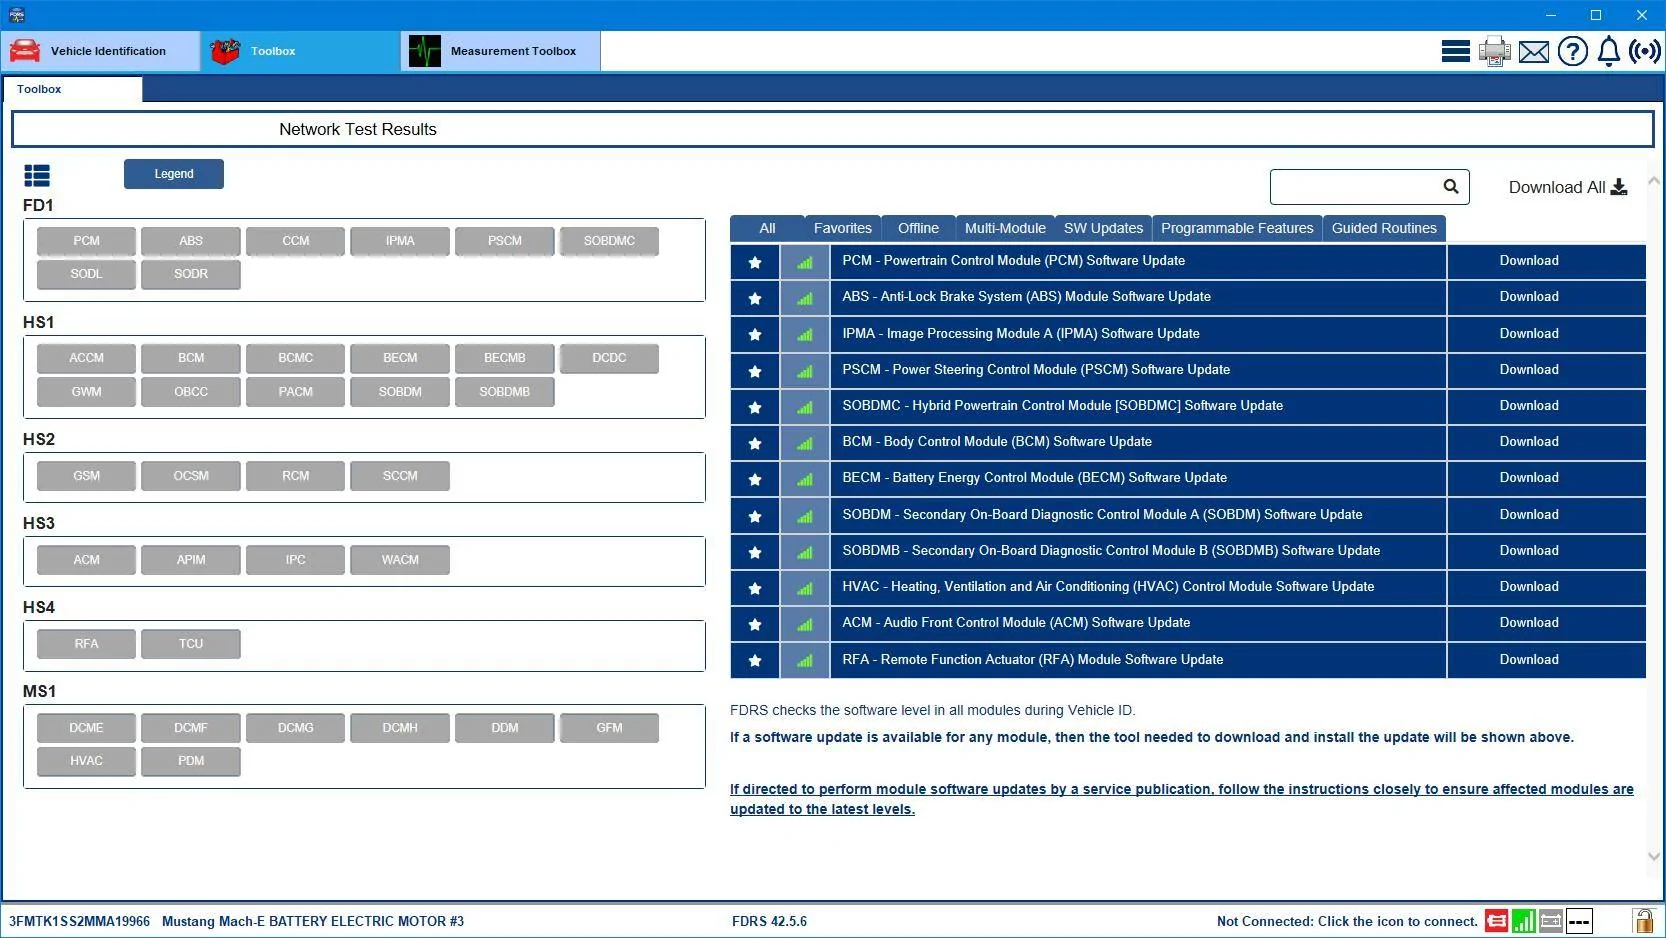Click the wireless broadcast signal icon
Viewport: 1666px width, 938px height.
point(1645,51)
